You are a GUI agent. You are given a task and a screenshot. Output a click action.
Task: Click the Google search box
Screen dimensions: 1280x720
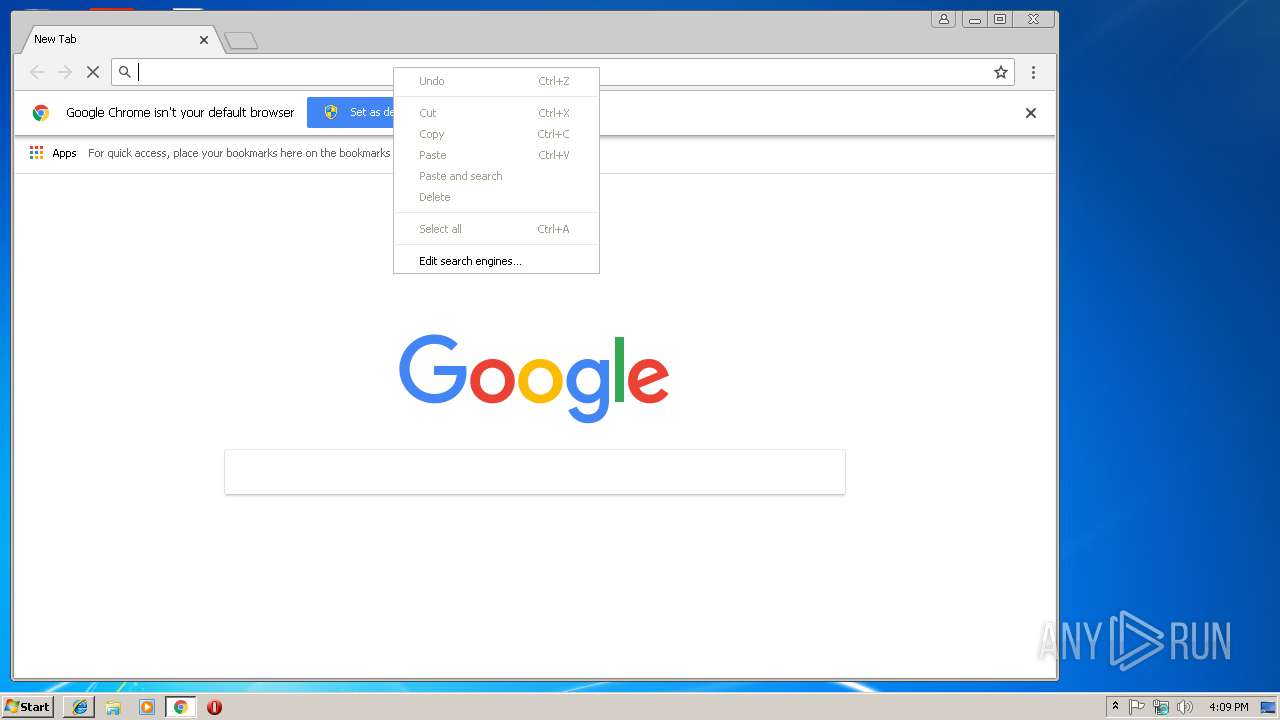(535, 472)
